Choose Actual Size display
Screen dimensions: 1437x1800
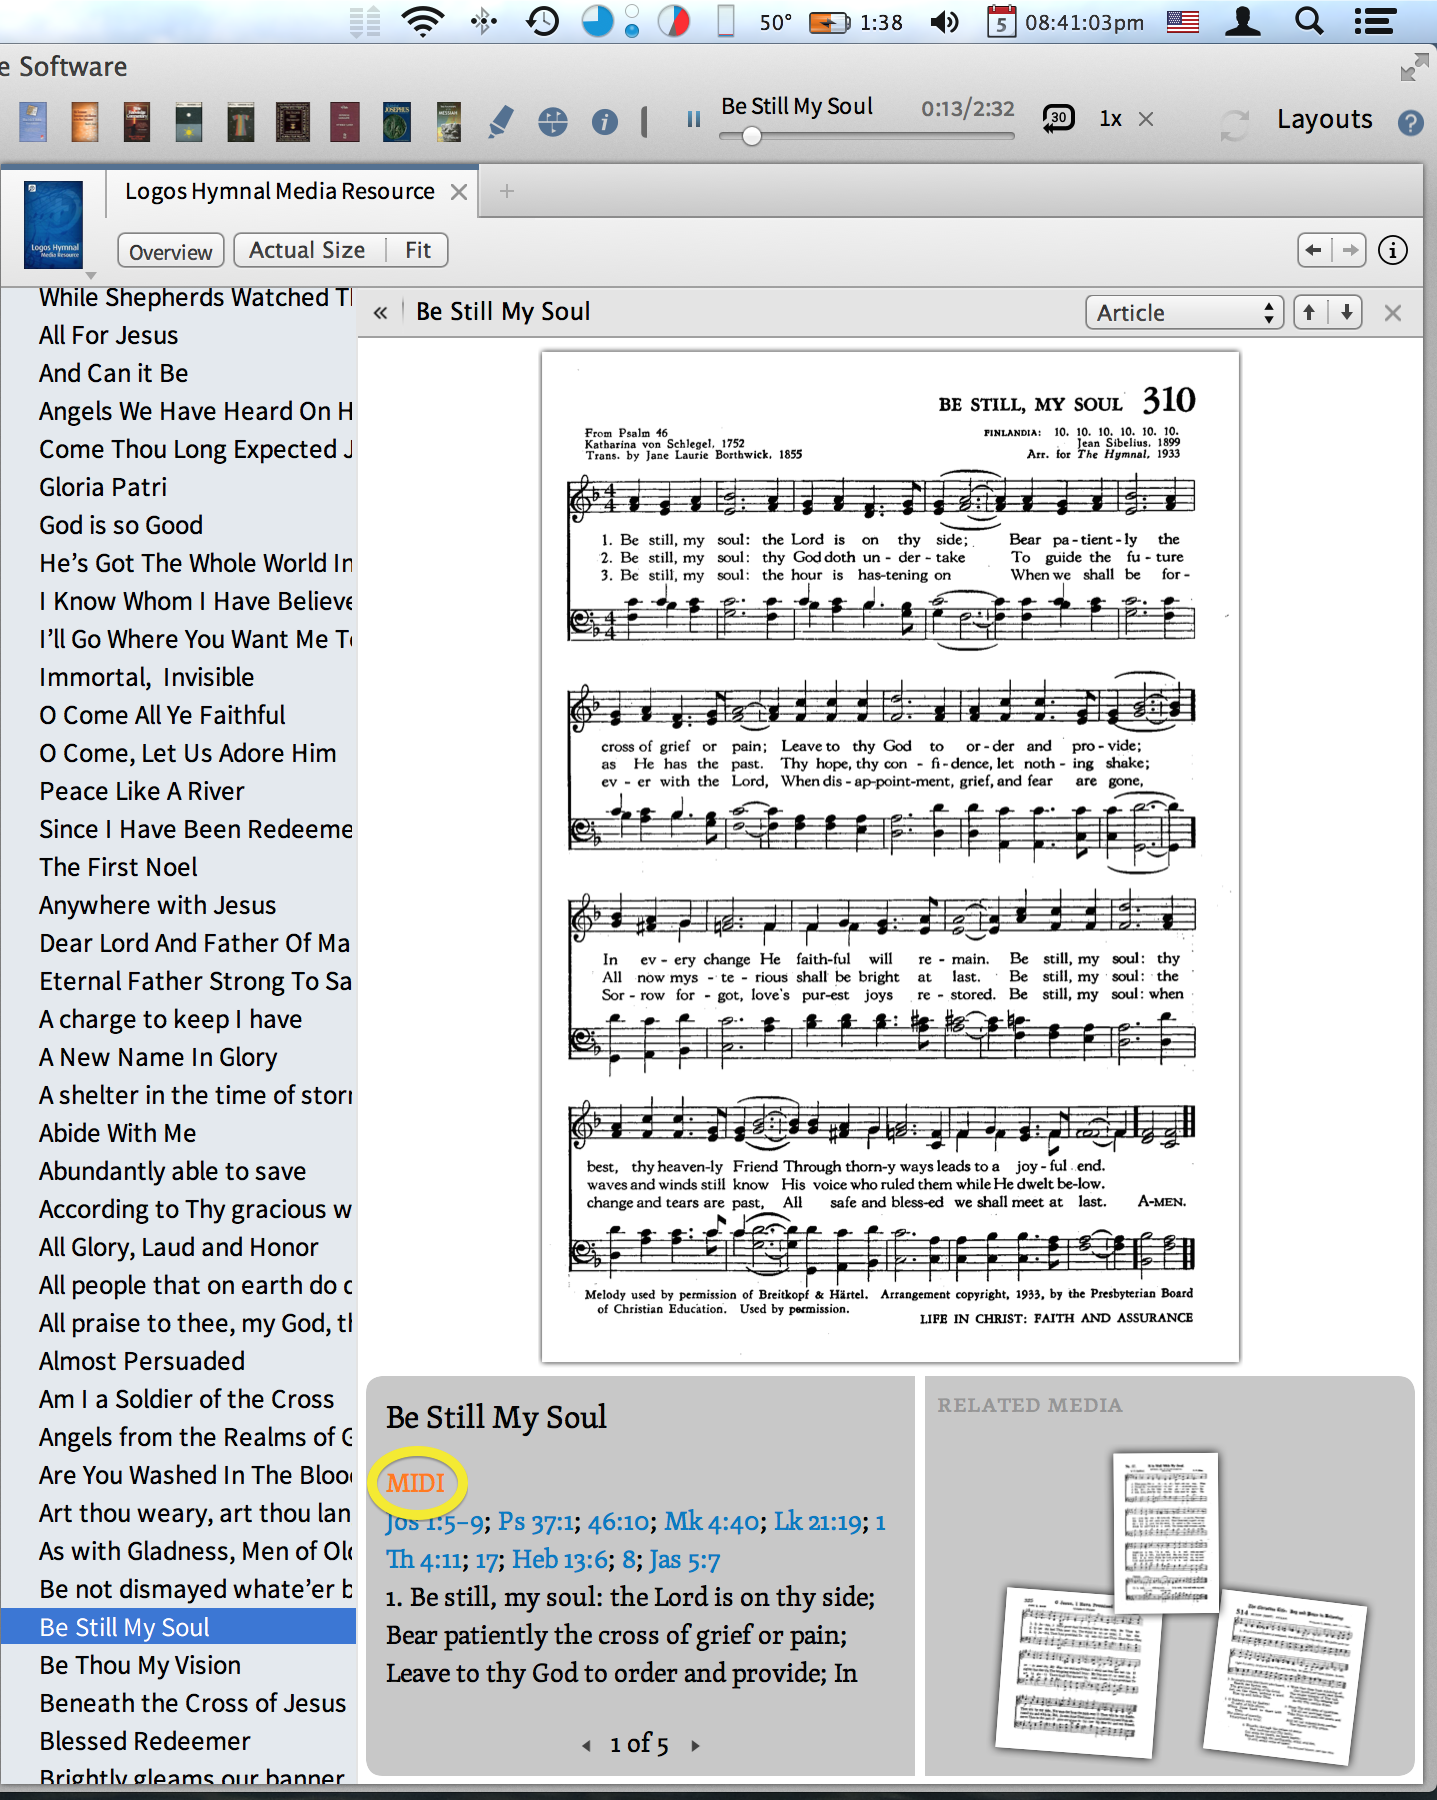[308, 250]
